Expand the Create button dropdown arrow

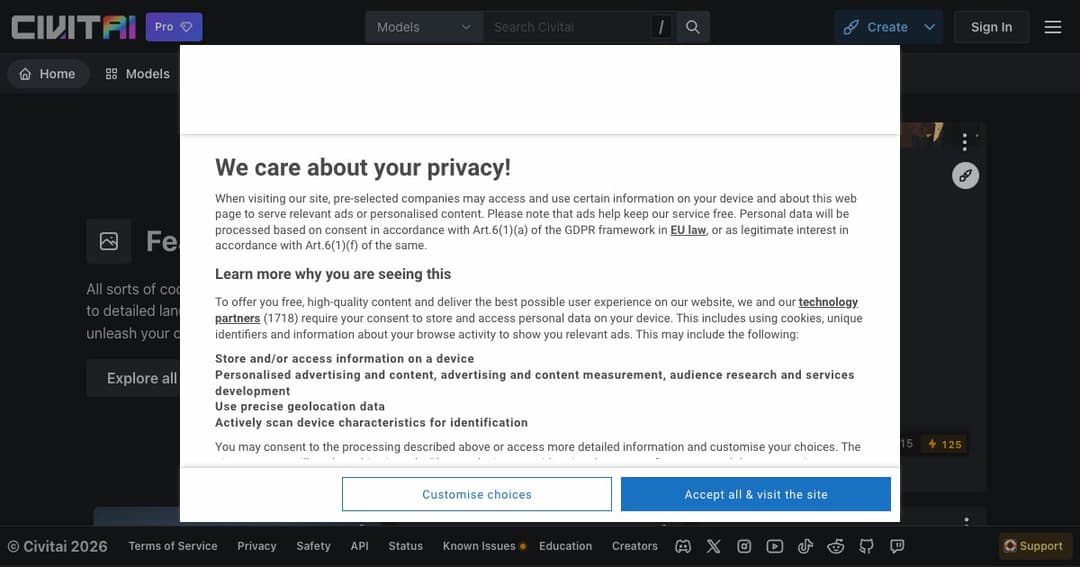point(929,27)
